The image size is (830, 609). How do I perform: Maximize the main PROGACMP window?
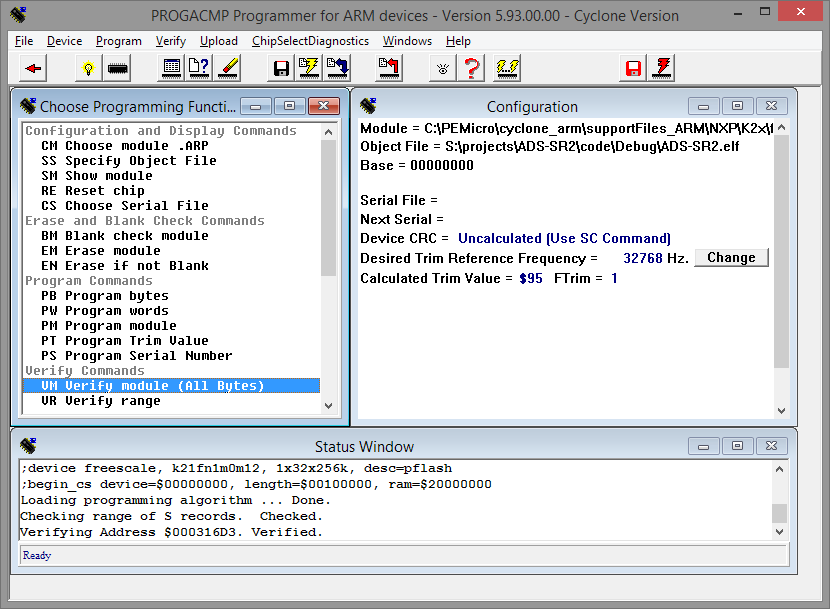(765, 11)
